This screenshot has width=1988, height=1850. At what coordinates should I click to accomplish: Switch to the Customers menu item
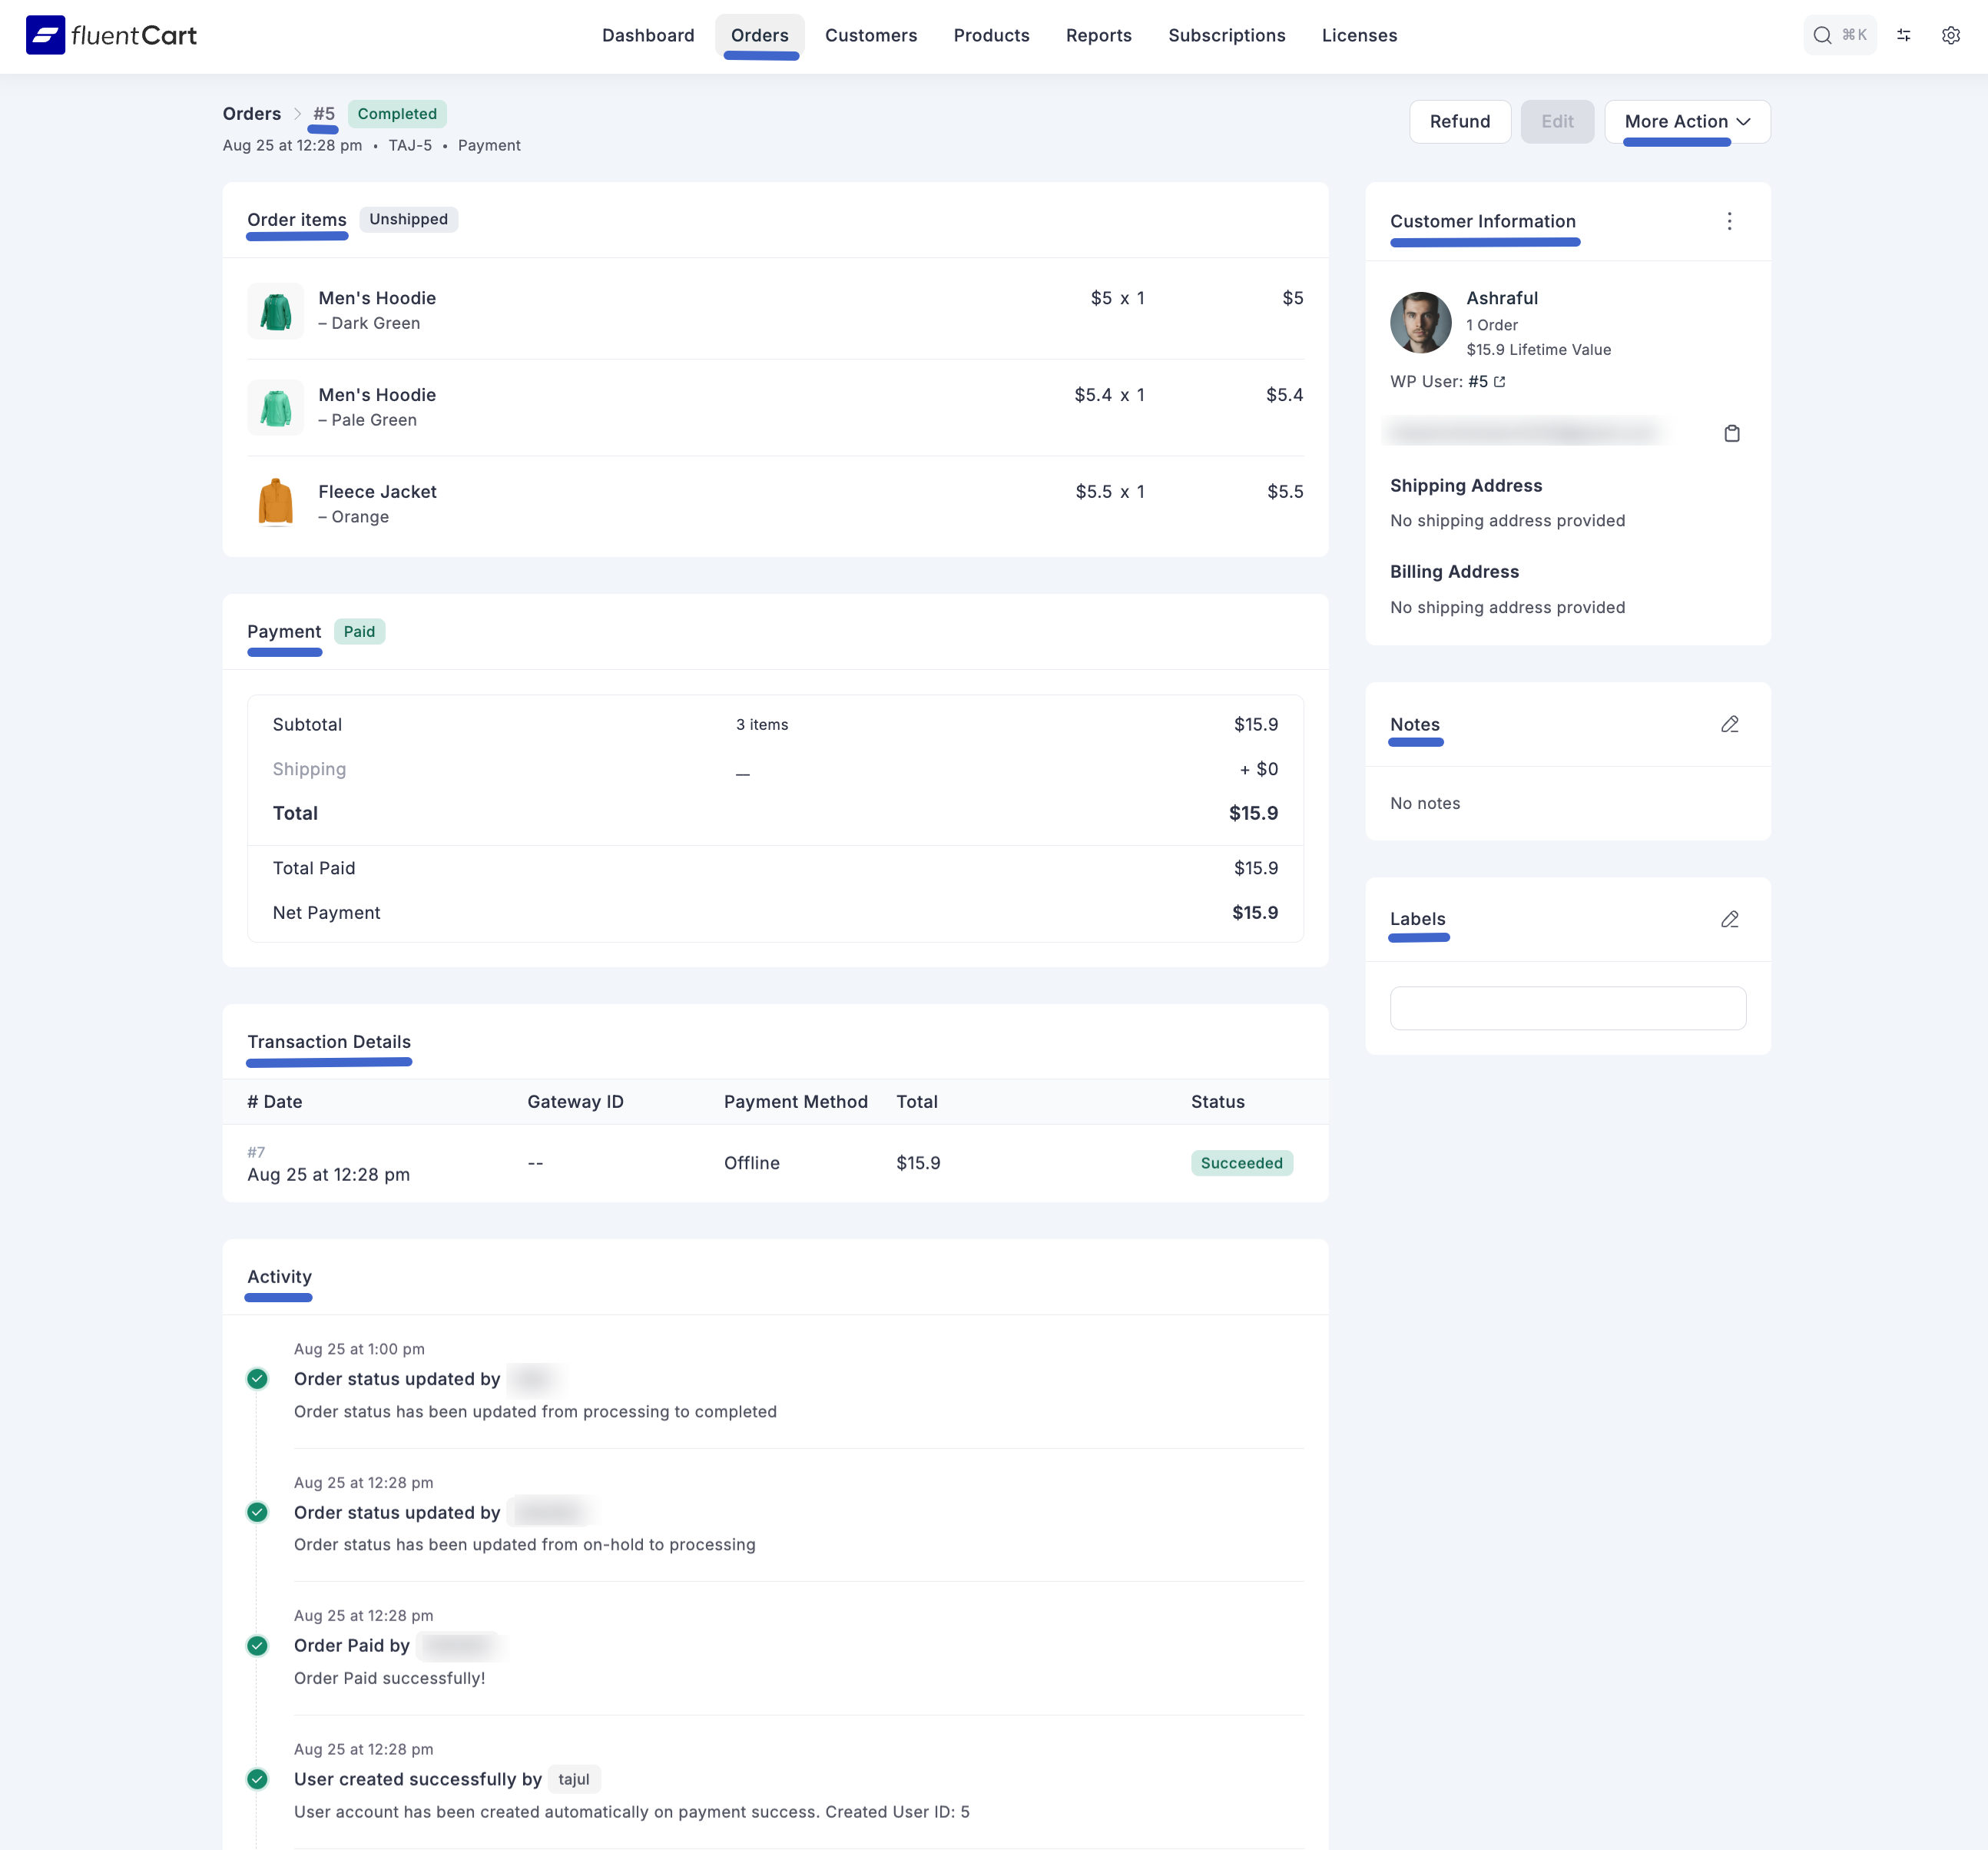click(x=870, y=35)
